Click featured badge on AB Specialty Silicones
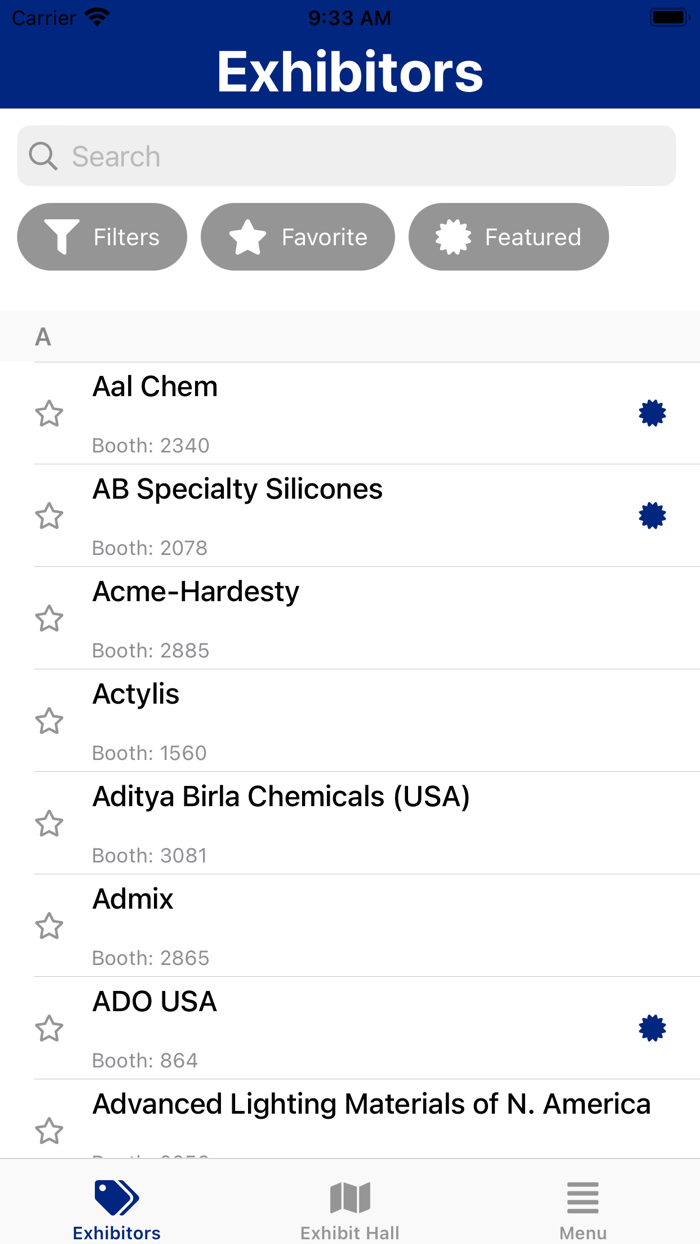The height and width of the screenshot is (1244, 700). (x=652, y=516)
